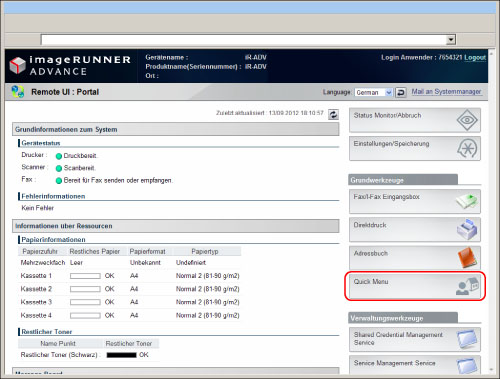500x379 pixels.
Task: Open Adressbuch
Action: (x=415, y=258)
